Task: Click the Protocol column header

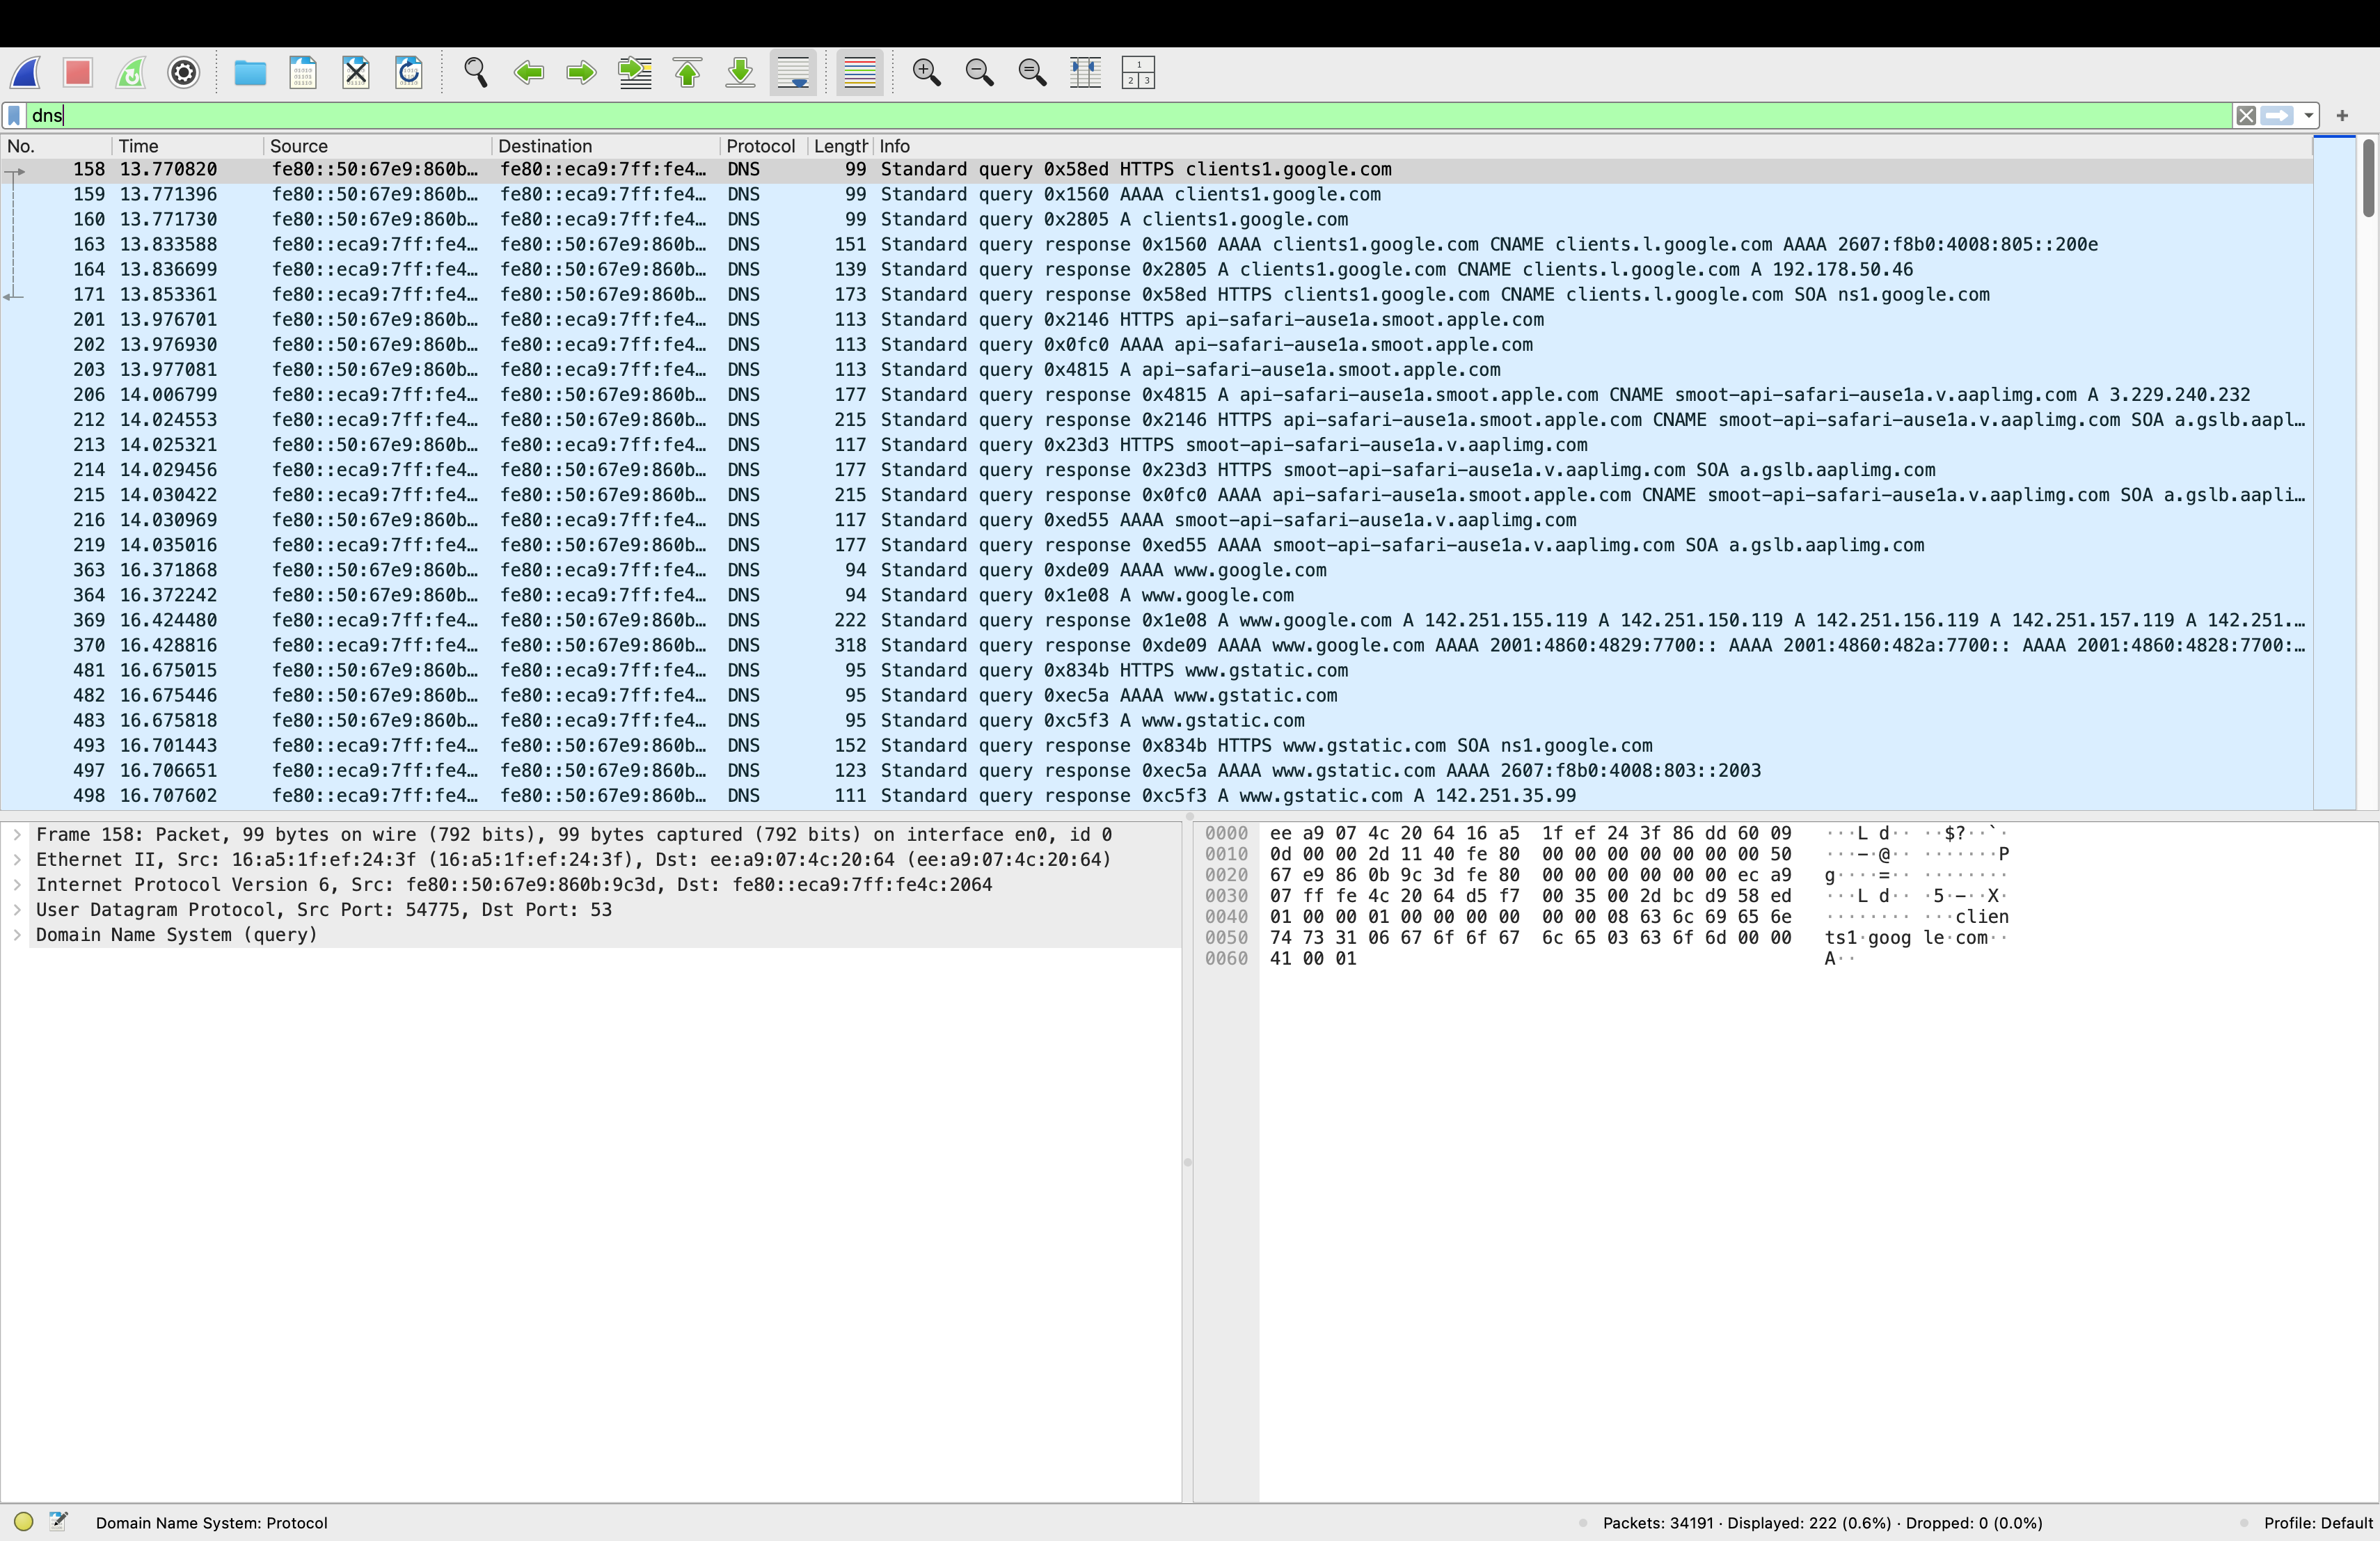Action: click(760, 146)
